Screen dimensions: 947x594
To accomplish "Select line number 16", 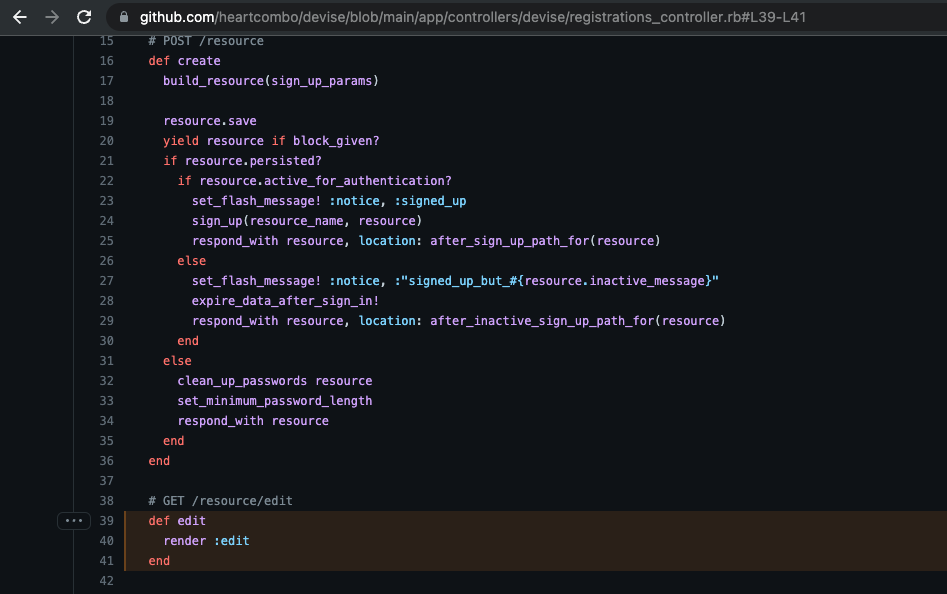I will pos(106,61).
